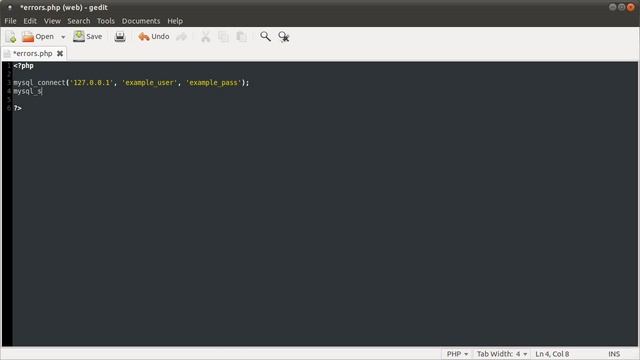The image size is (640, 360).
Task: Print the document with the printer icon
Action: pos(120,37)
